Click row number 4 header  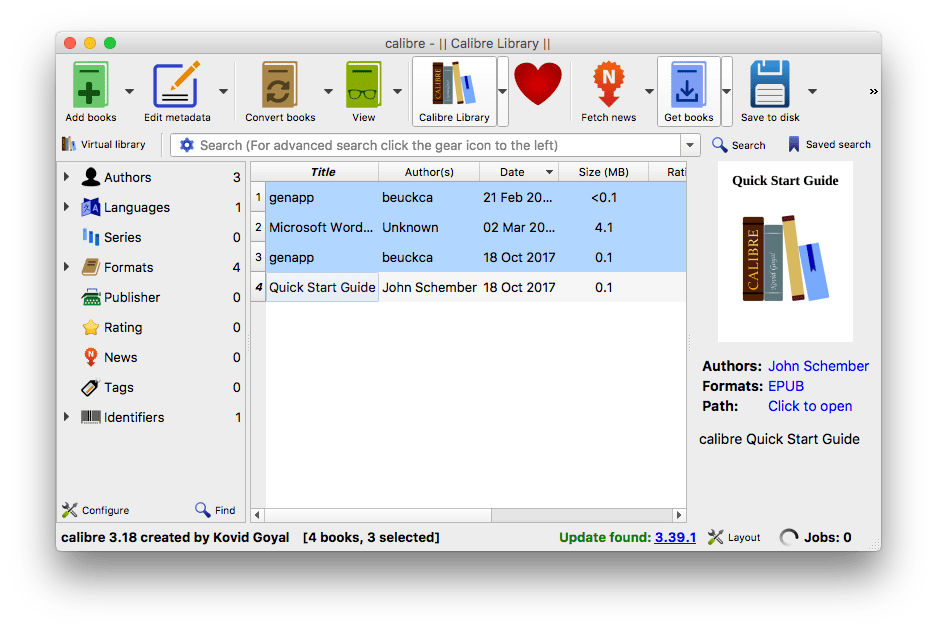click(x=258, y=287)
